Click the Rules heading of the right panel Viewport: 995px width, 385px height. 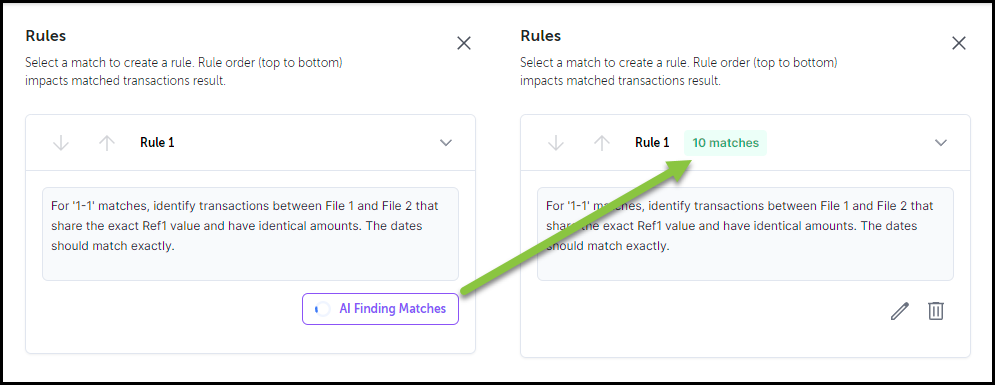click(541, 36)
